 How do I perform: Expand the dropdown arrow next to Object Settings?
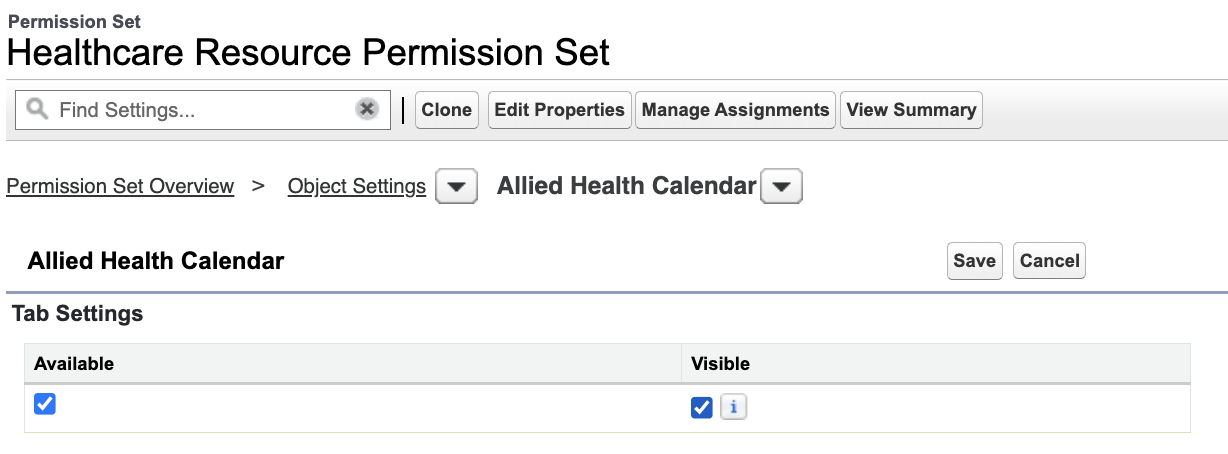click(x=456, y=187)
